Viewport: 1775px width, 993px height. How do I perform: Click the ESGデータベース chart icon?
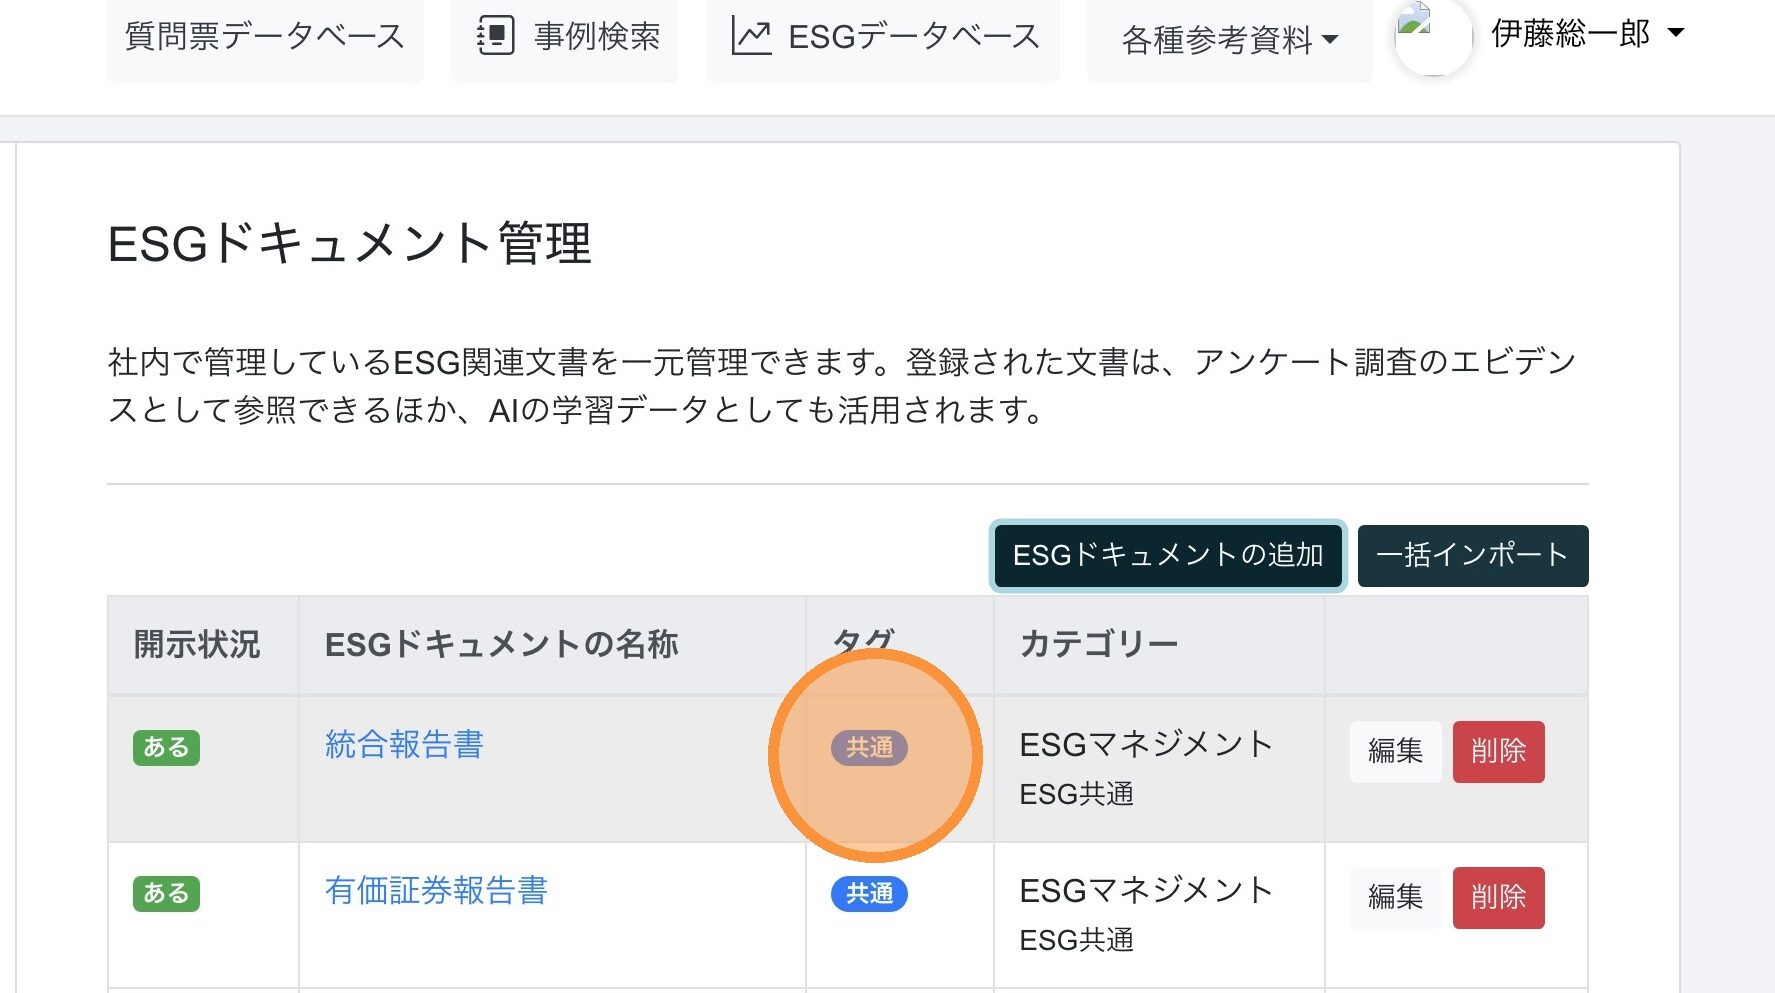[x=751, y=36]
